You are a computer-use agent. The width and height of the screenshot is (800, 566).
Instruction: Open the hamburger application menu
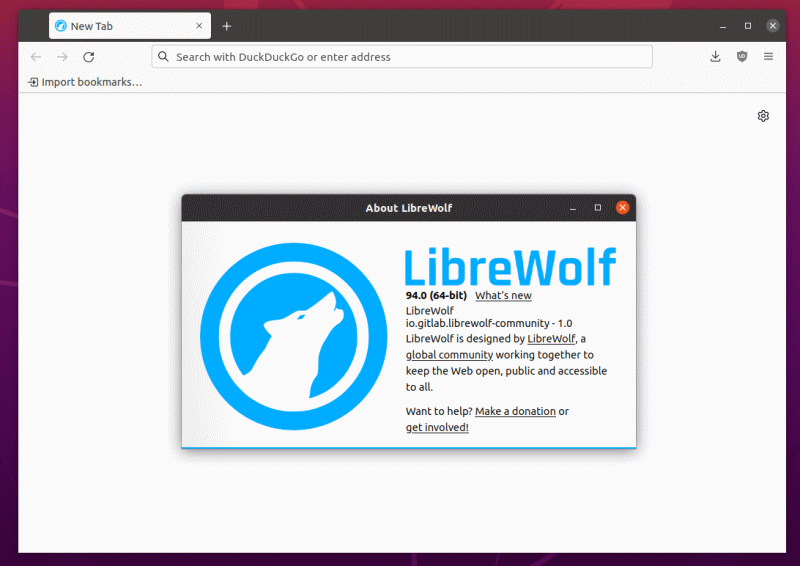768,56
